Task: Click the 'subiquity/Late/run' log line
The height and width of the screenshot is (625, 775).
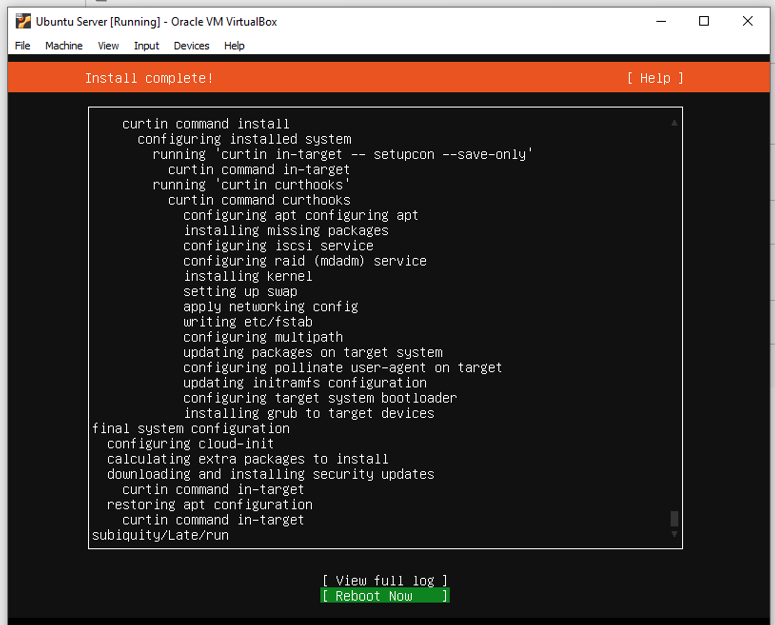Action: tap(160, 535)
